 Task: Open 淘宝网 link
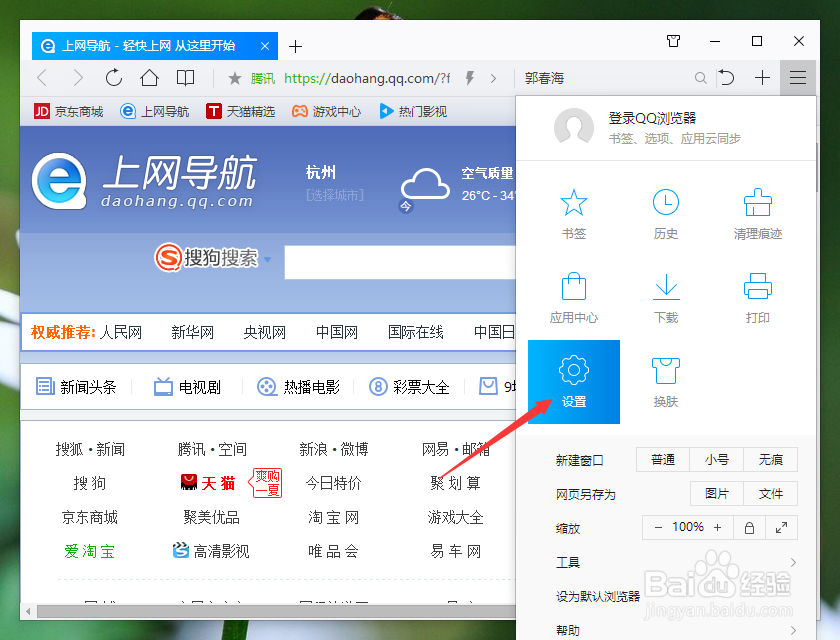[x=333, y=517]
